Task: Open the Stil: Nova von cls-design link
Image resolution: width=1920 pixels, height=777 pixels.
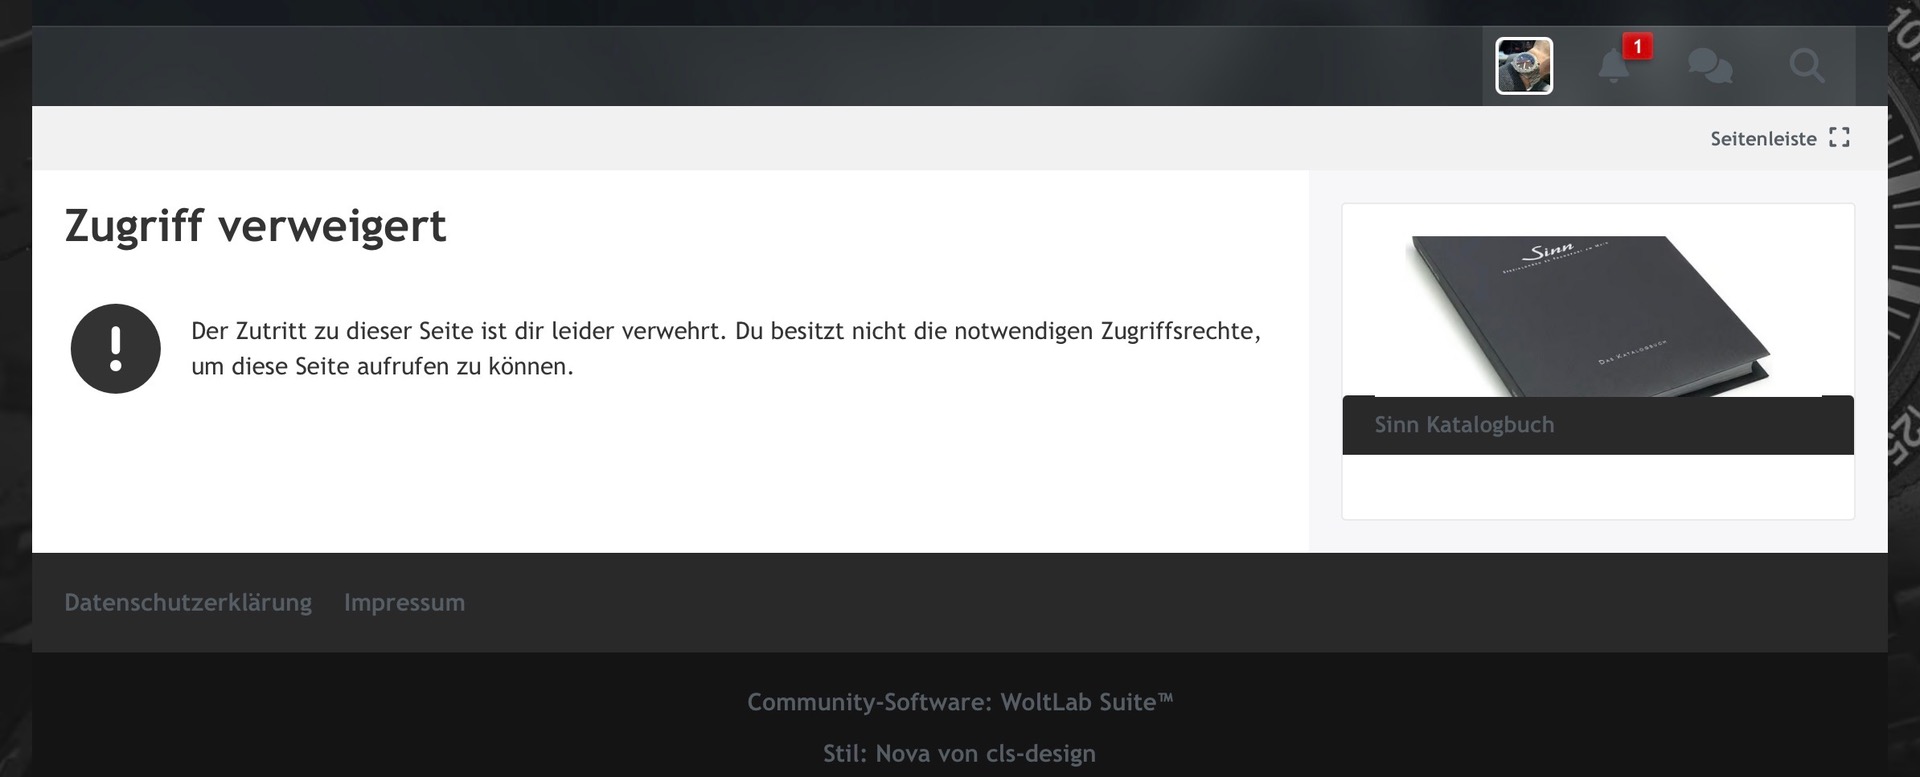Action: pyautogui.click(x=959, y=753)
